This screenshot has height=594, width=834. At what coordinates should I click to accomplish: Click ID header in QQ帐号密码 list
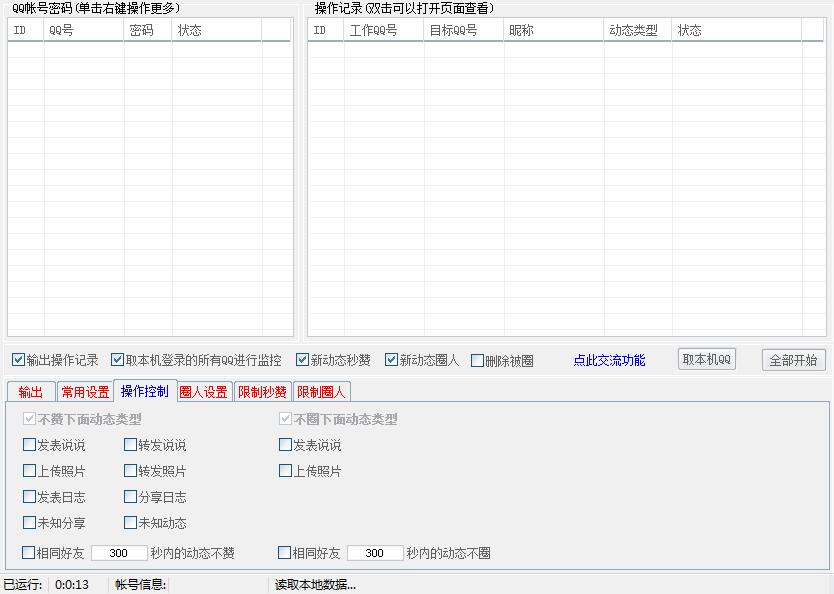pos(26,30)
